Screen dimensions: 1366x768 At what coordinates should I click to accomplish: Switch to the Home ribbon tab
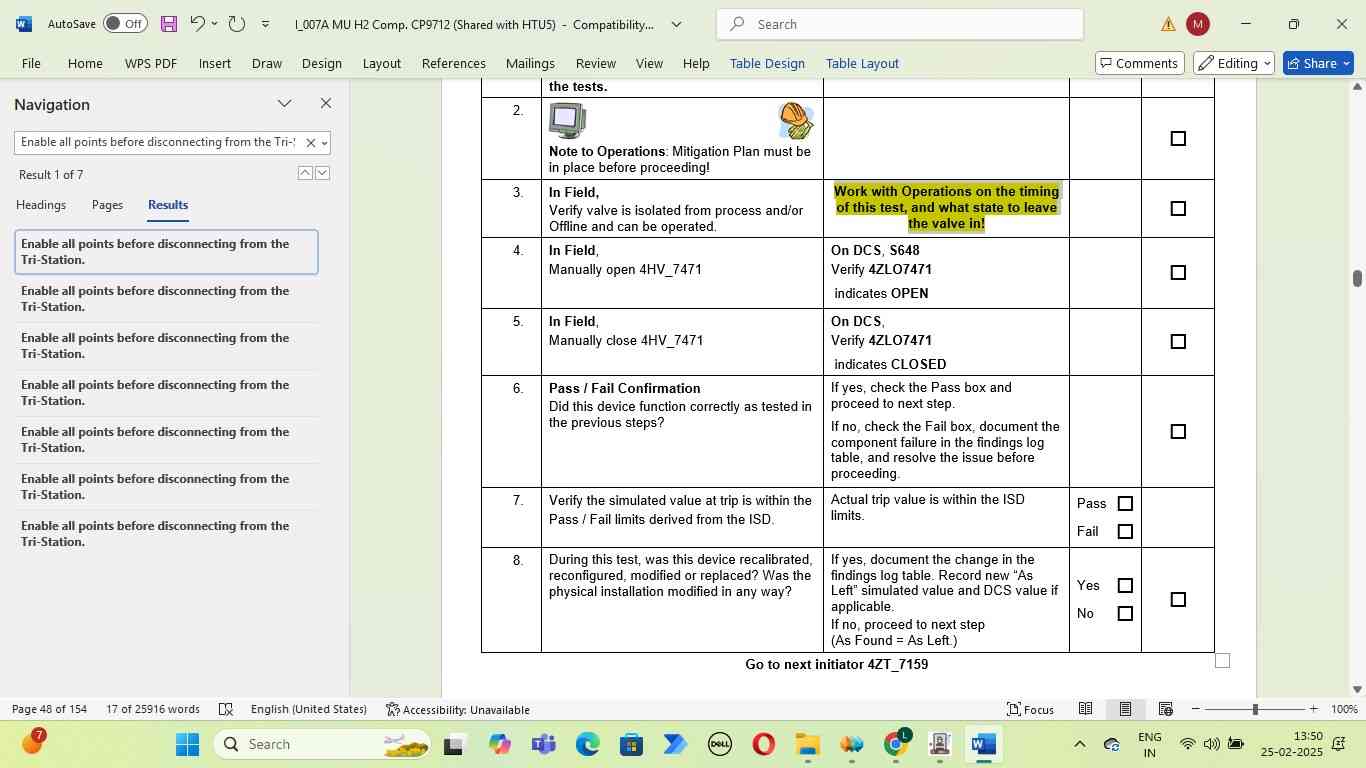(85, 63)
